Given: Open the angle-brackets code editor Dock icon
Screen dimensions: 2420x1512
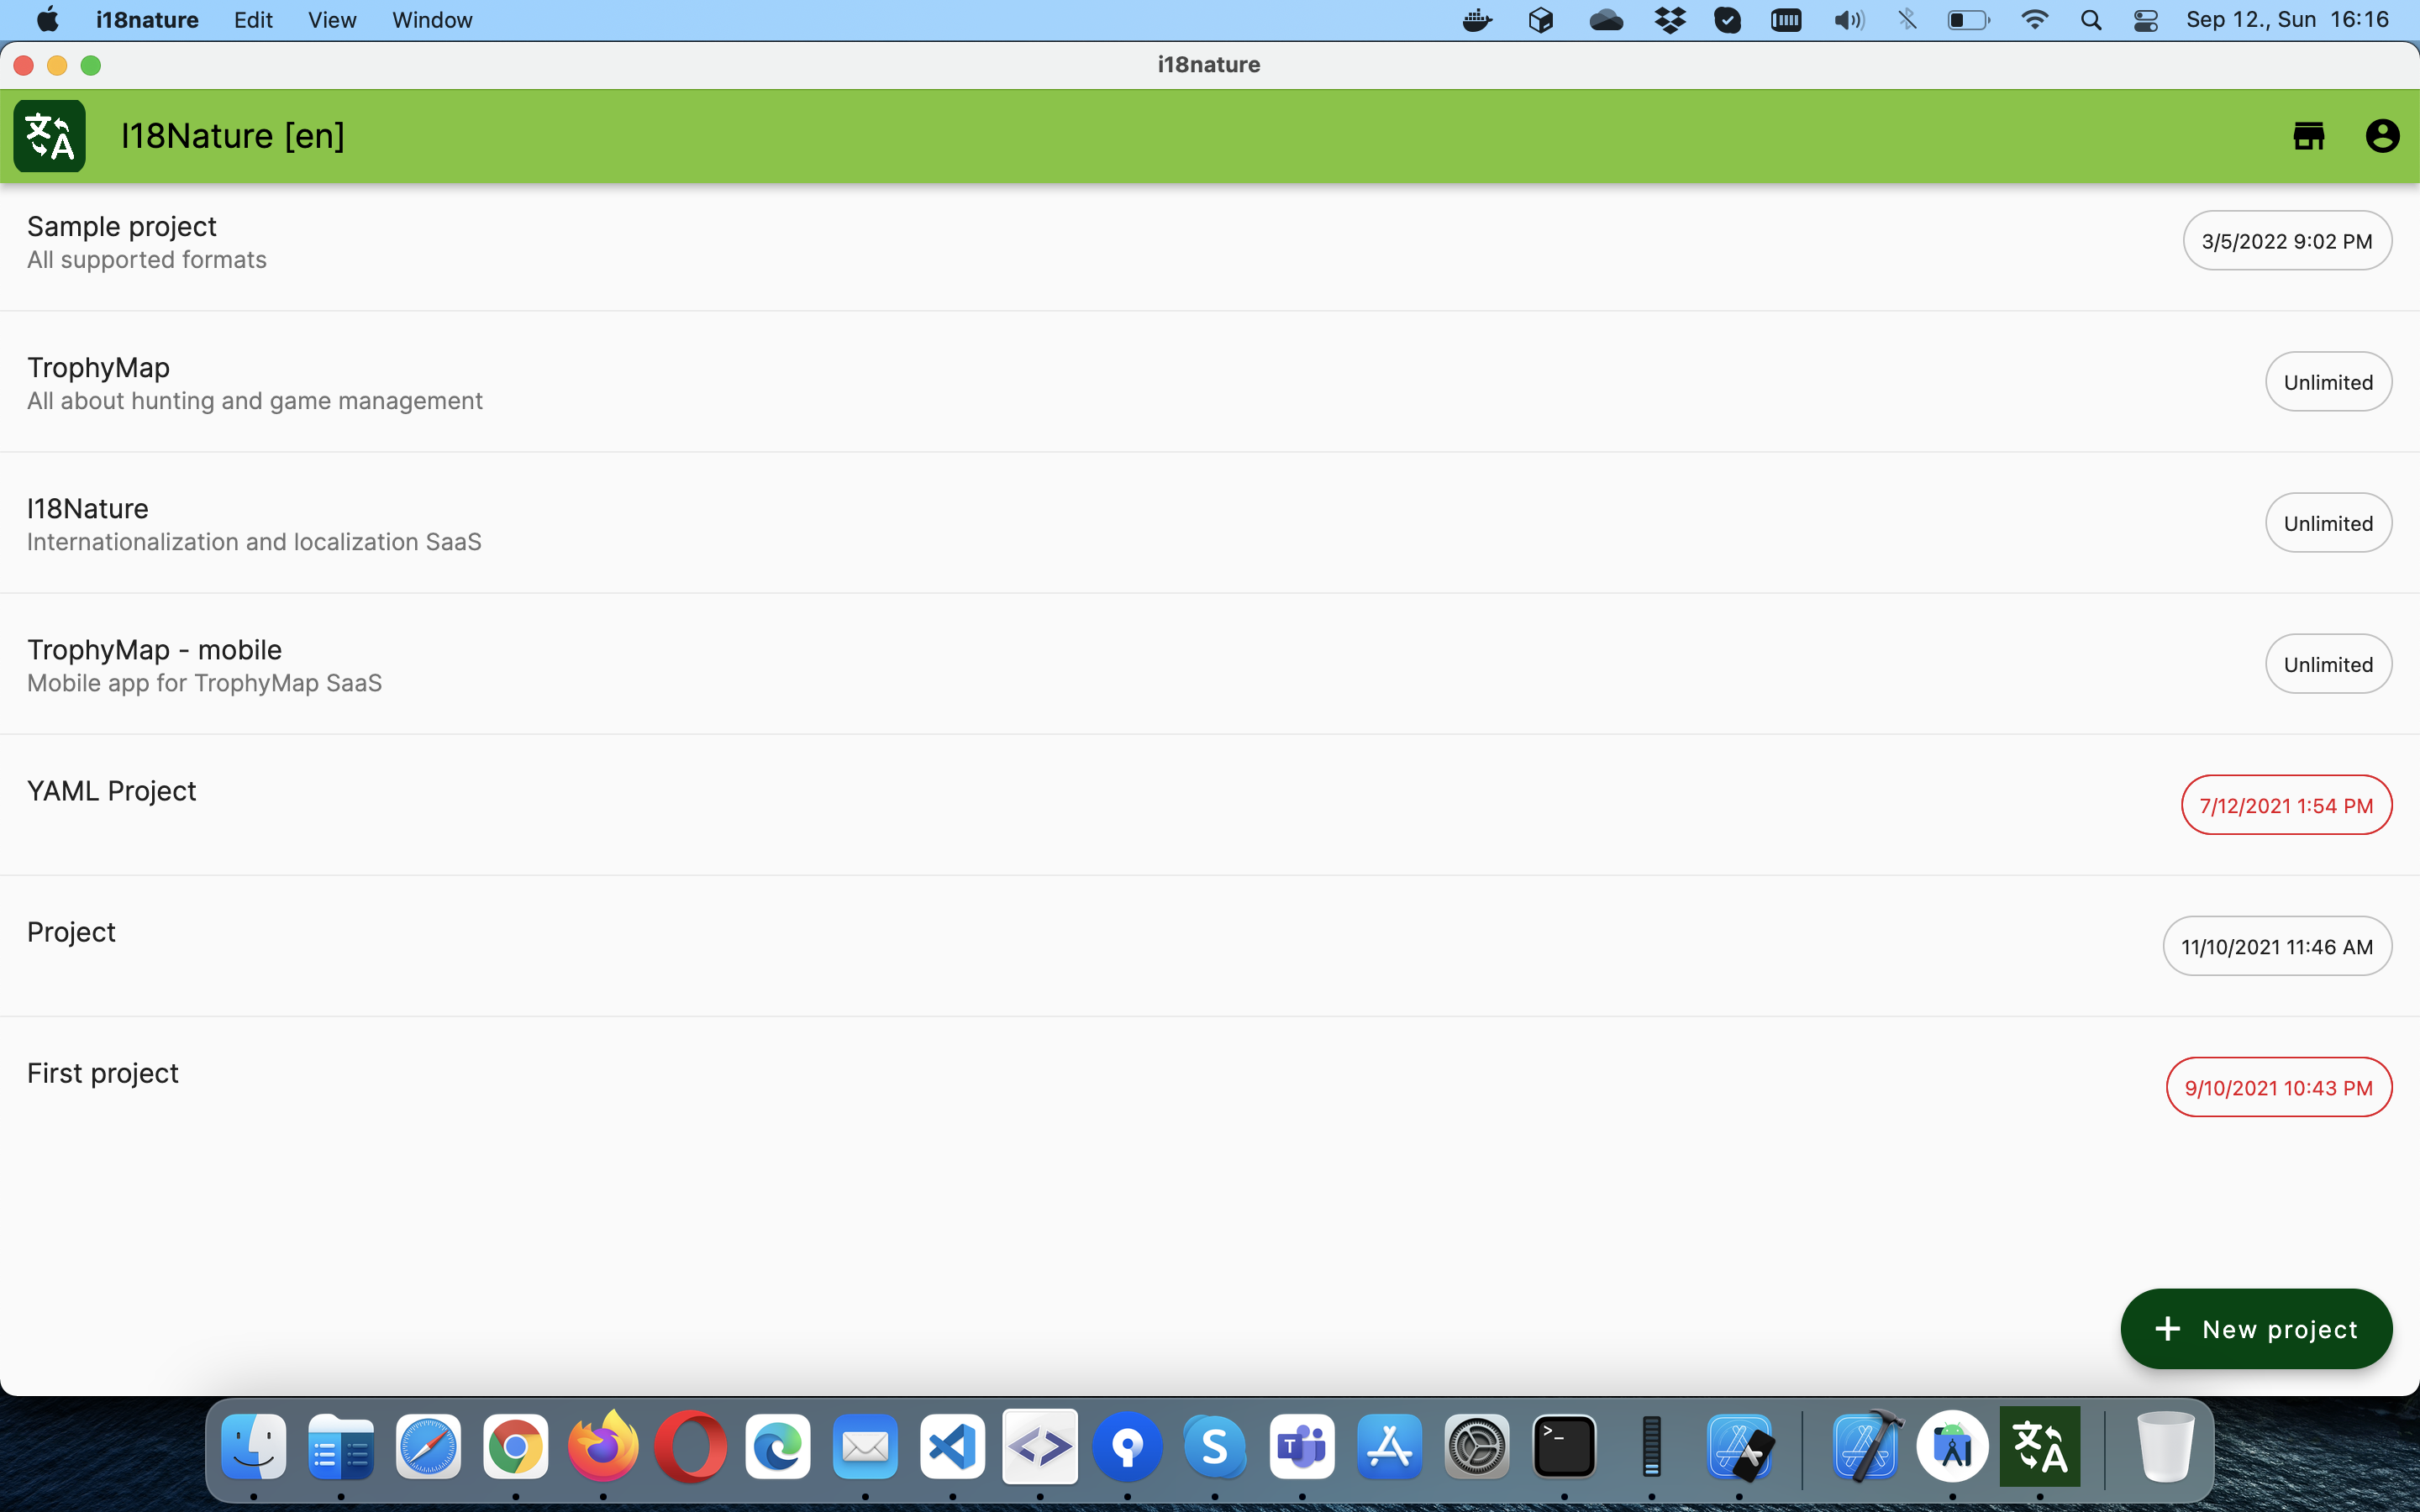Looking at the screenshot, I should coord(1040,1446).
